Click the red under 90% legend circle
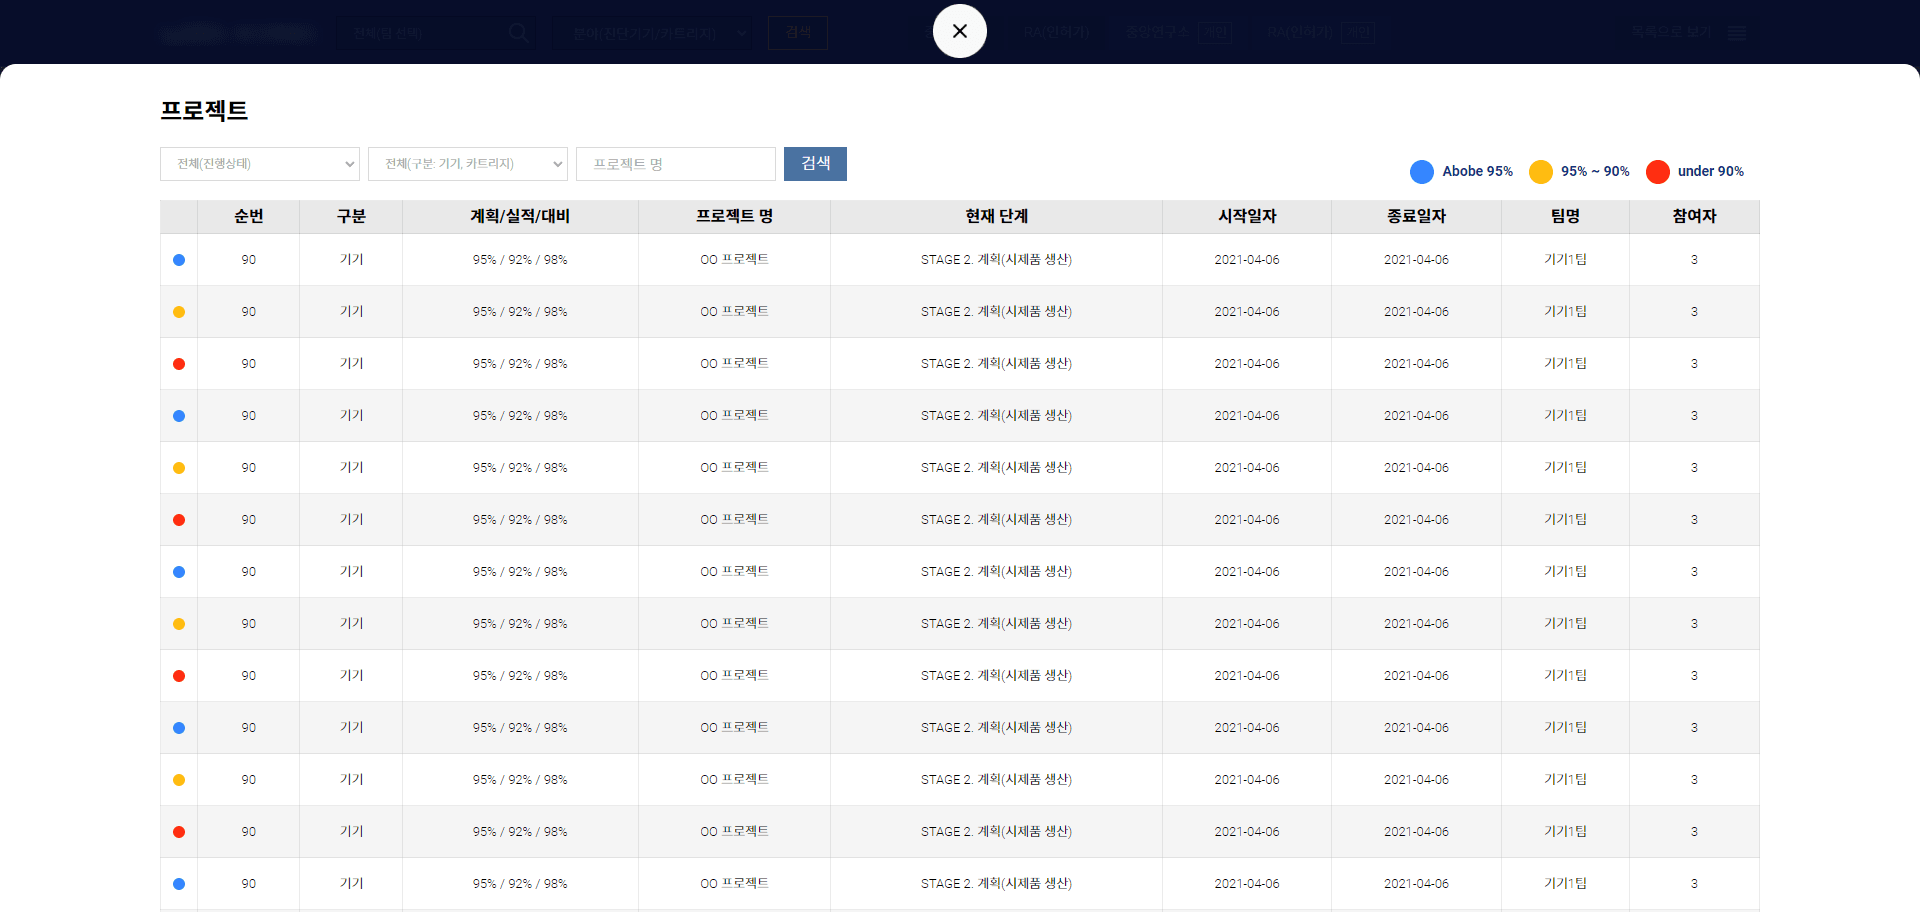1920x912 pixels. point(1657,172)
